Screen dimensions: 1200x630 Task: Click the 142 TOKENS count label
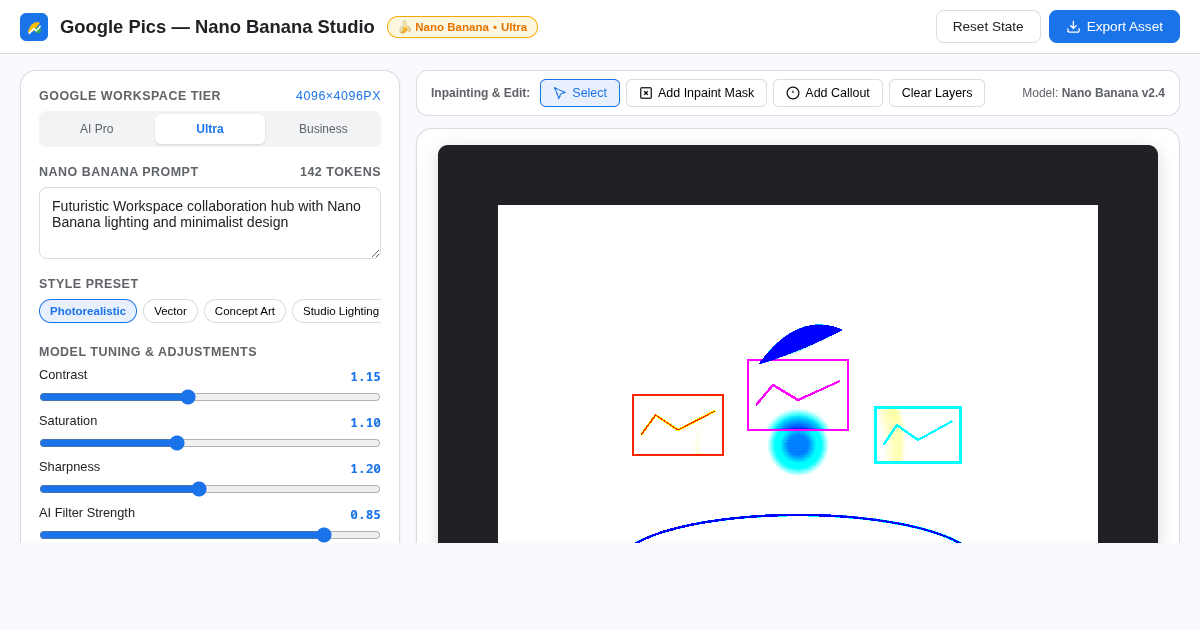pos(340,172)
